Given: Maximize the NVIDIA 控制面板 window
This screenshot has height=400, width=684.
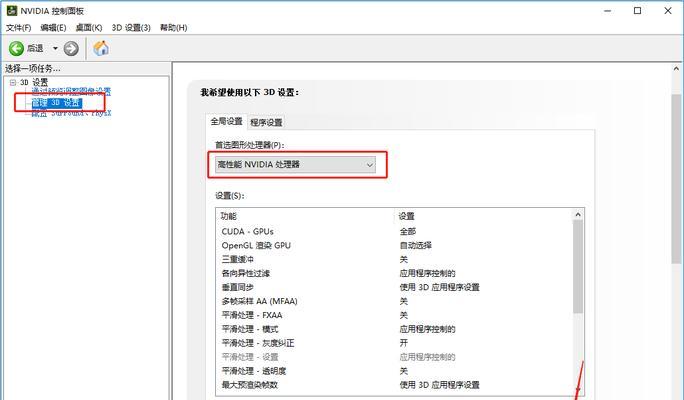Looking at the screenshot, I should coord(637,11).
